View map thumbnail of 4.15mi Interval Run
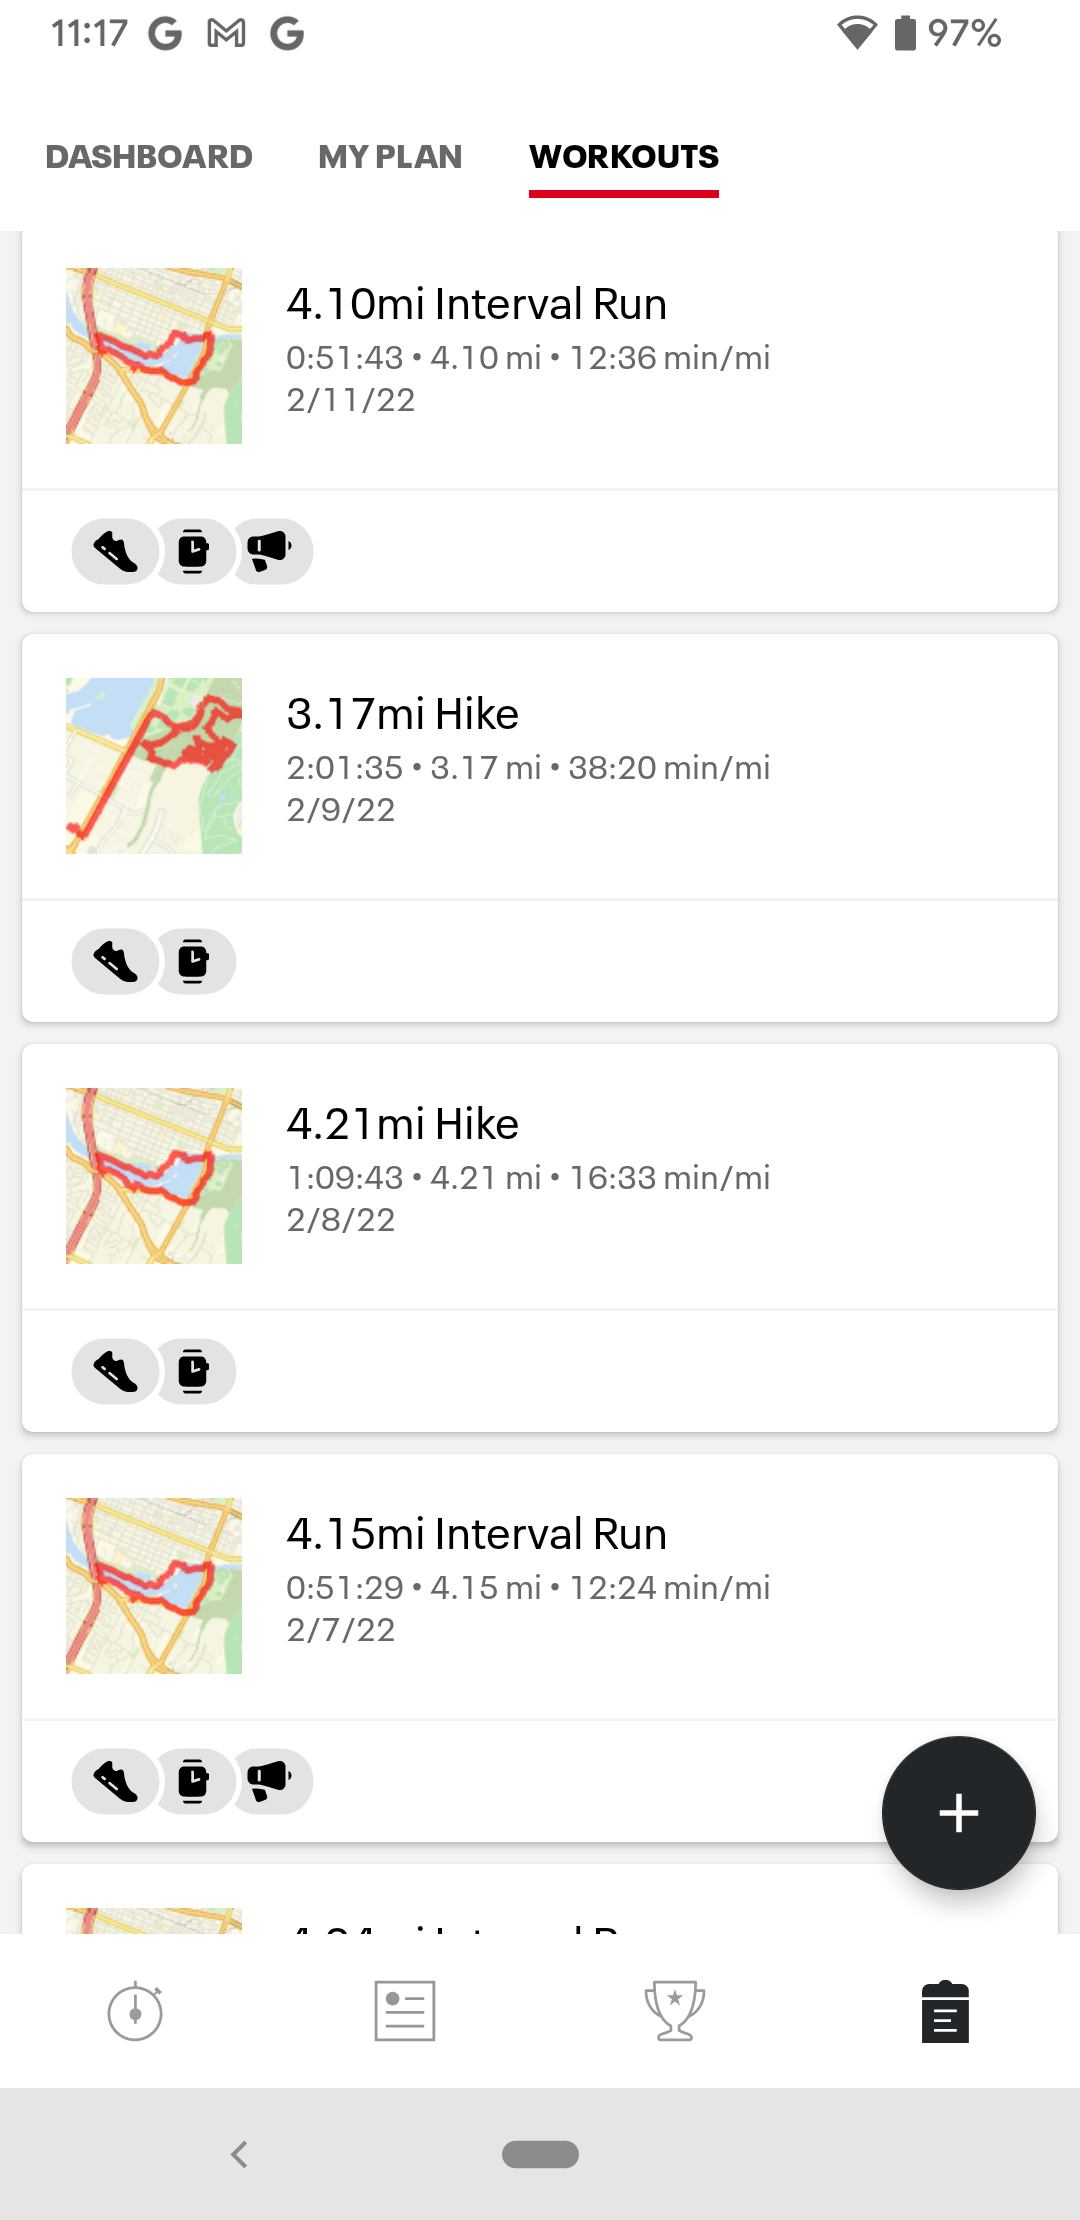The width and height of the screenshot is (1080, 2220). (154, 1586)
